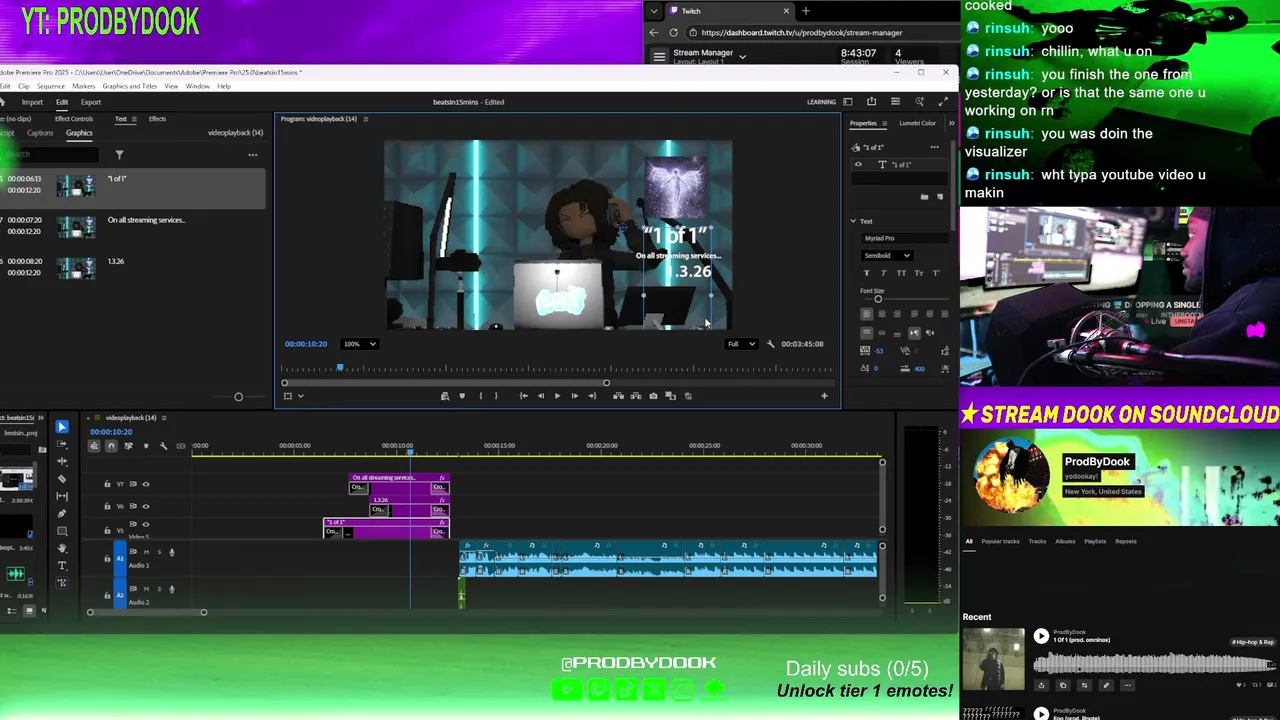The image size is (1280, 720).
Task: Add marker in the timeline panel
Action: tap(146, 446)
